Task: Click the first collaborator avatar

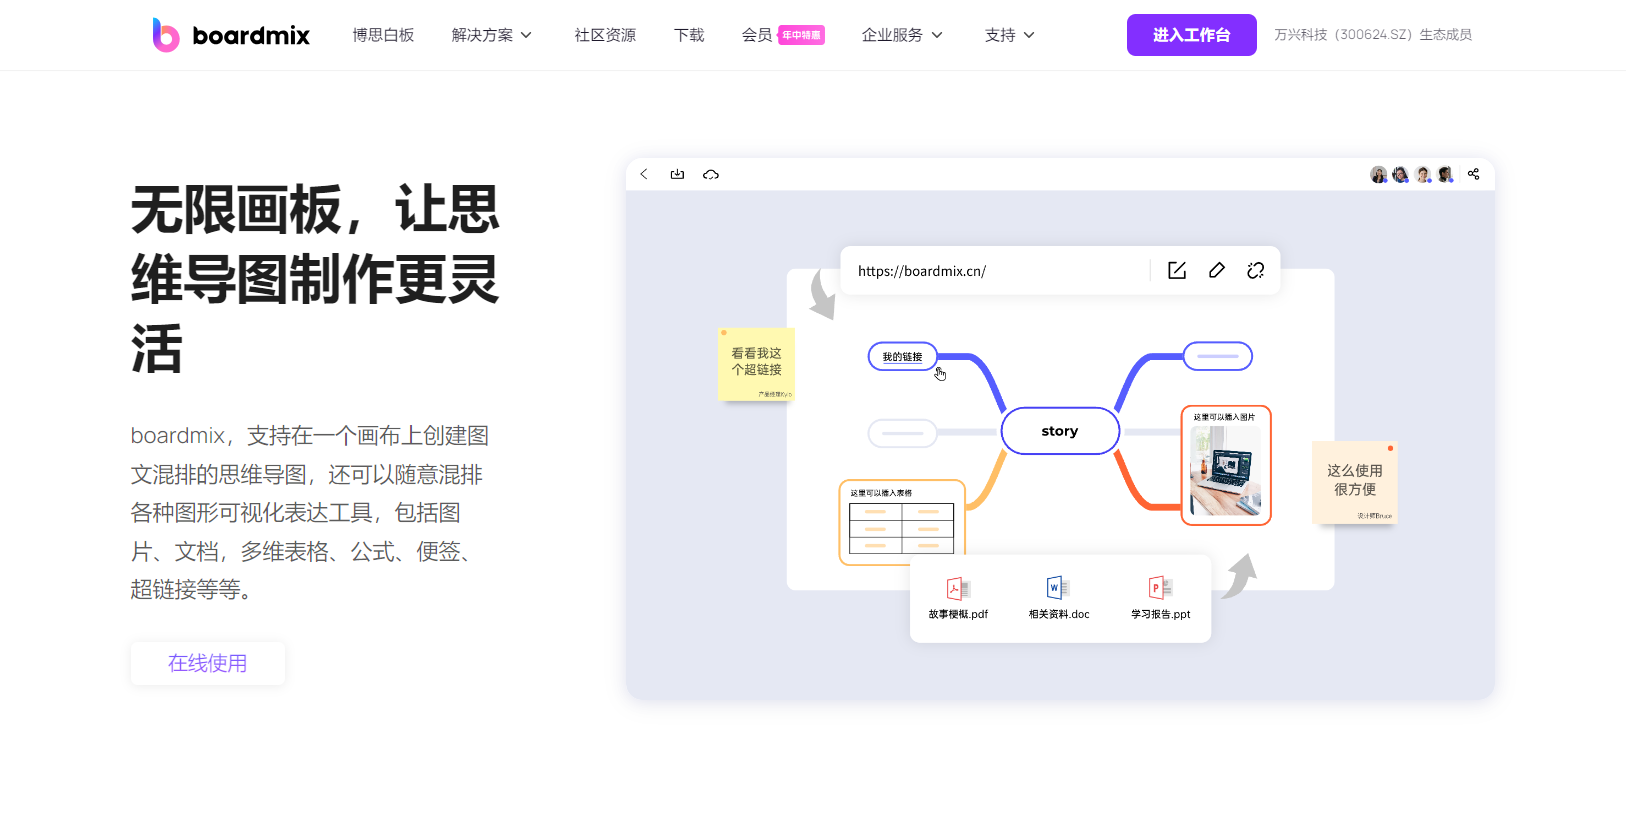Action: pyautogui.click(x=1379, y=175)
